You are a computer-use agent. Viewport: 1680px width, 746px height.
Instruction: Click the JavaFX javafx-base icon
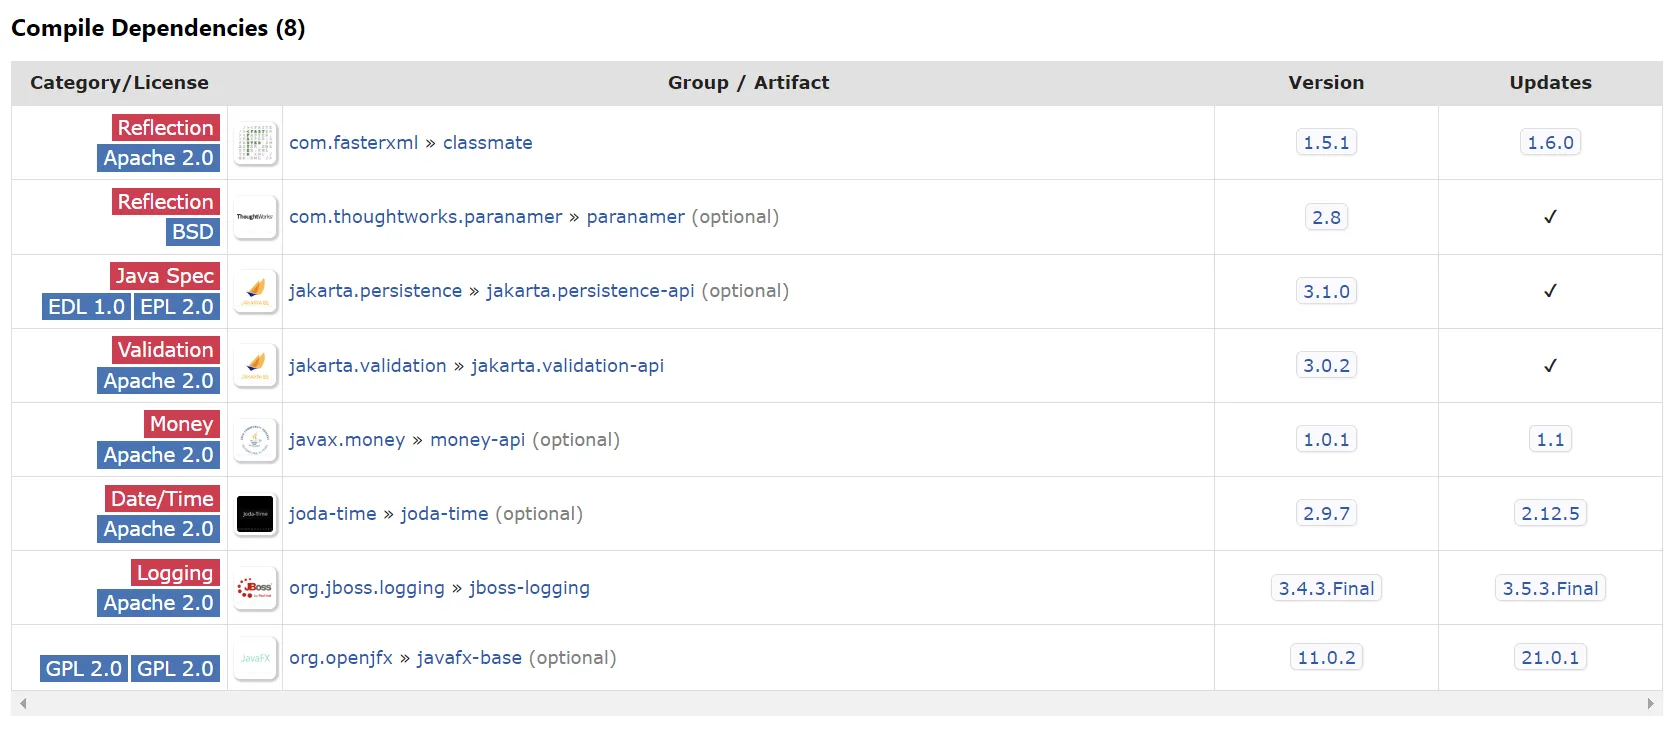[x=255, y=658]
